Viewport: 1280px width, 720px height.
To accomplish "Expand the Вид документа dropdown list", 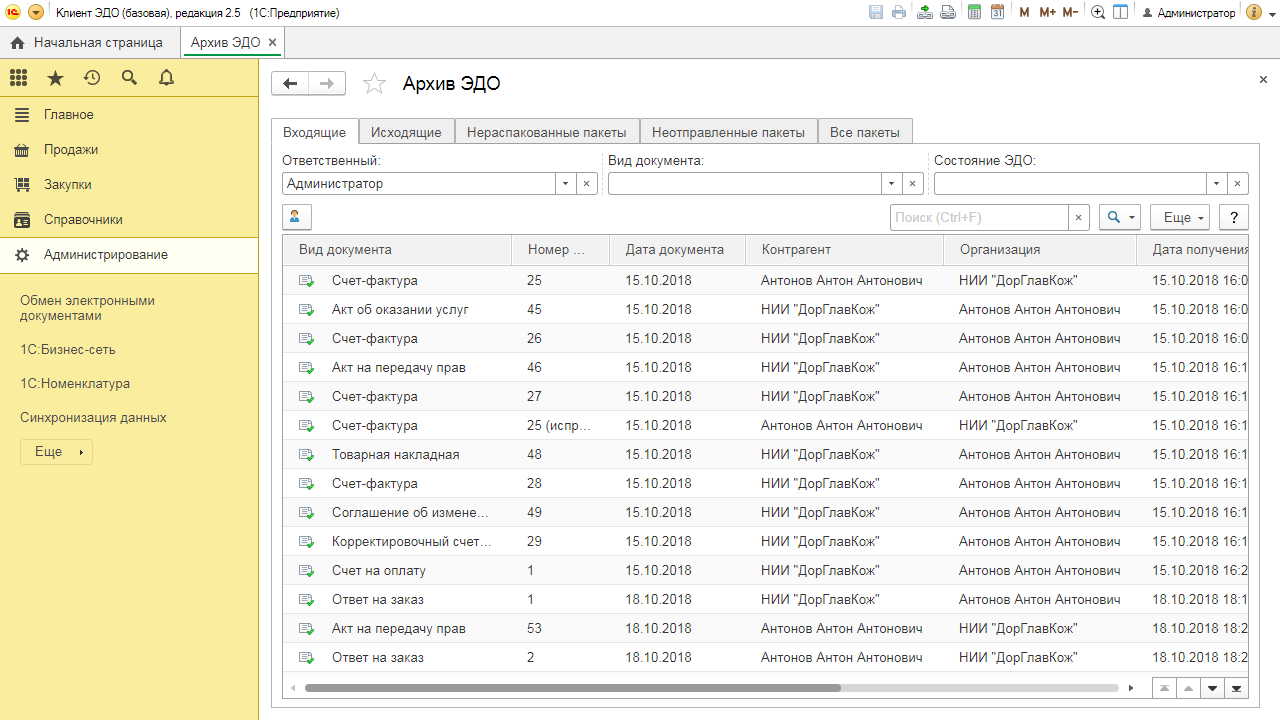I will click(x=891, y=184).
